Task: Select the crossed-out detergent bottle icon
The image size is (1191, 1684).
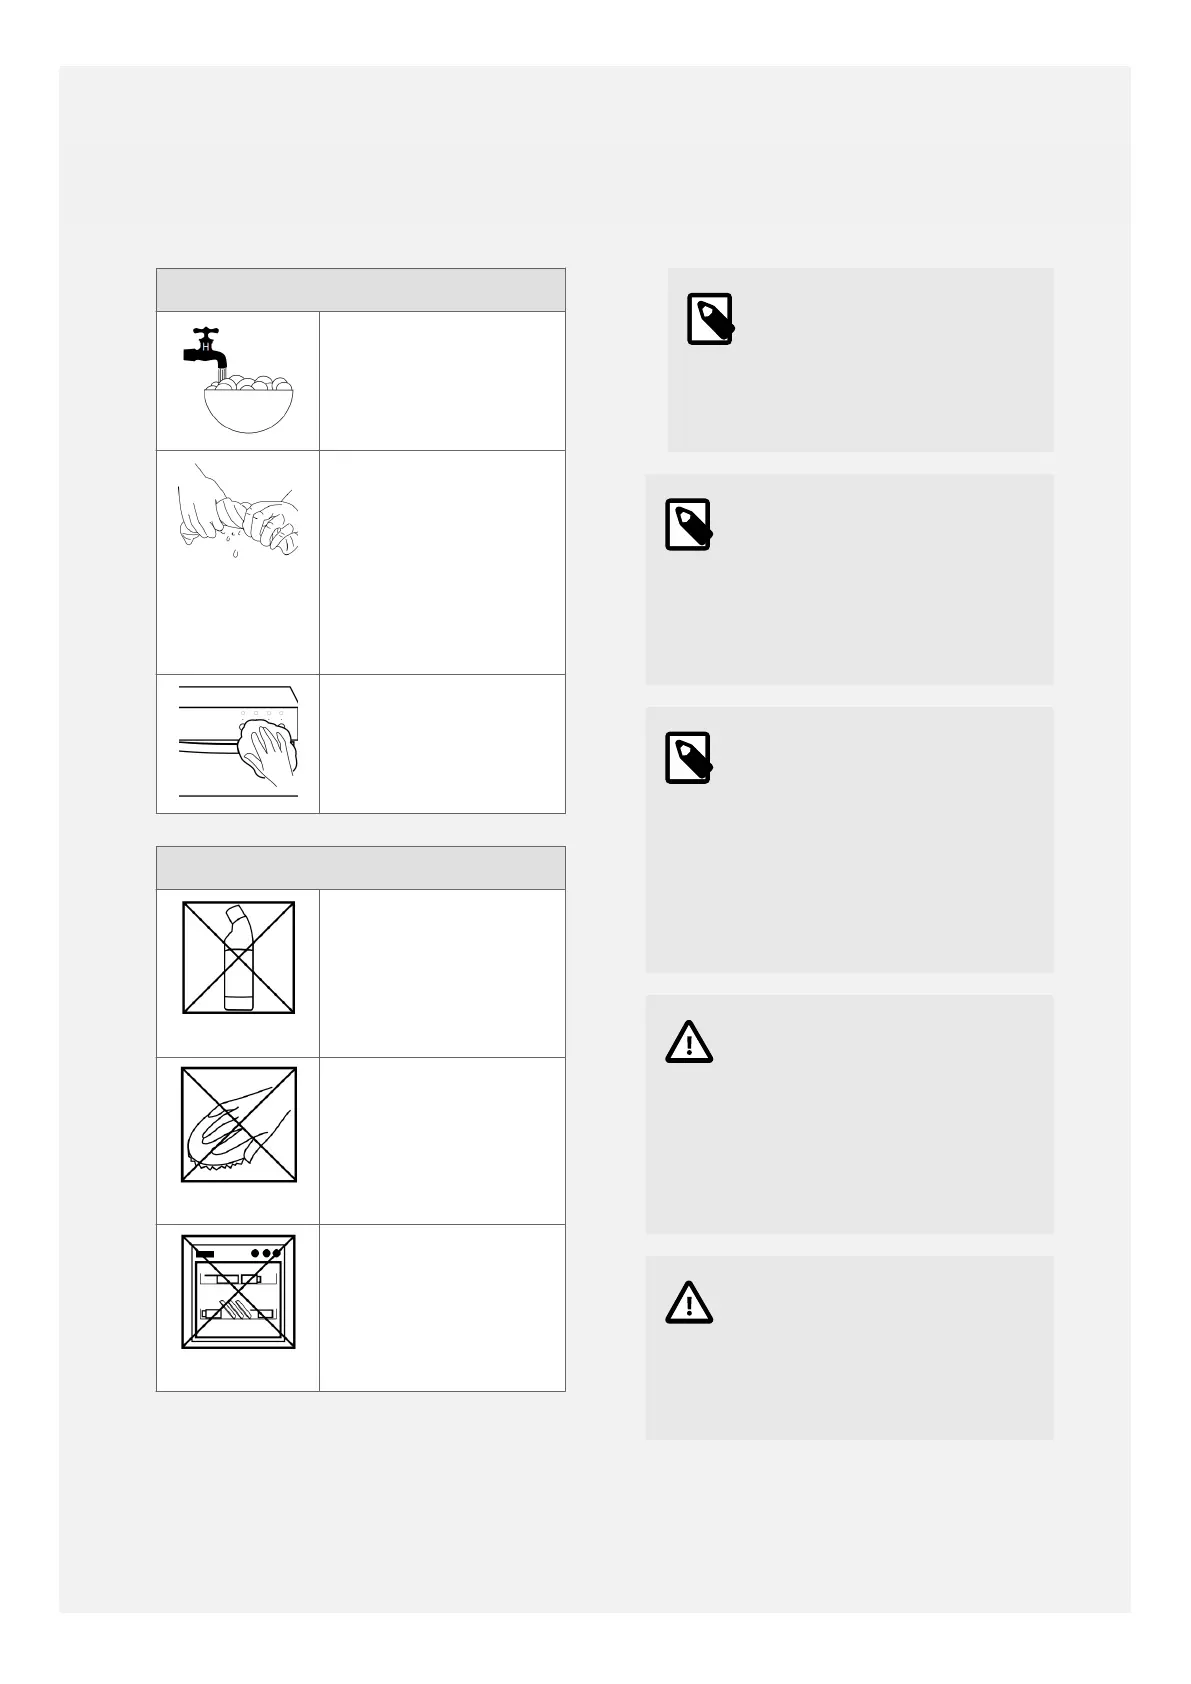Action: pyautogui.click(x=238, y=957)
